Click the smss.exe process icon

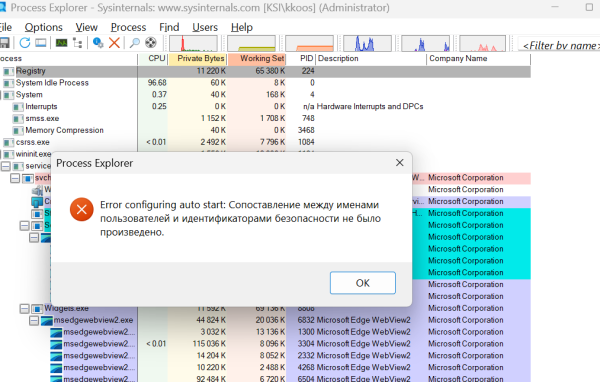[18, 119]
